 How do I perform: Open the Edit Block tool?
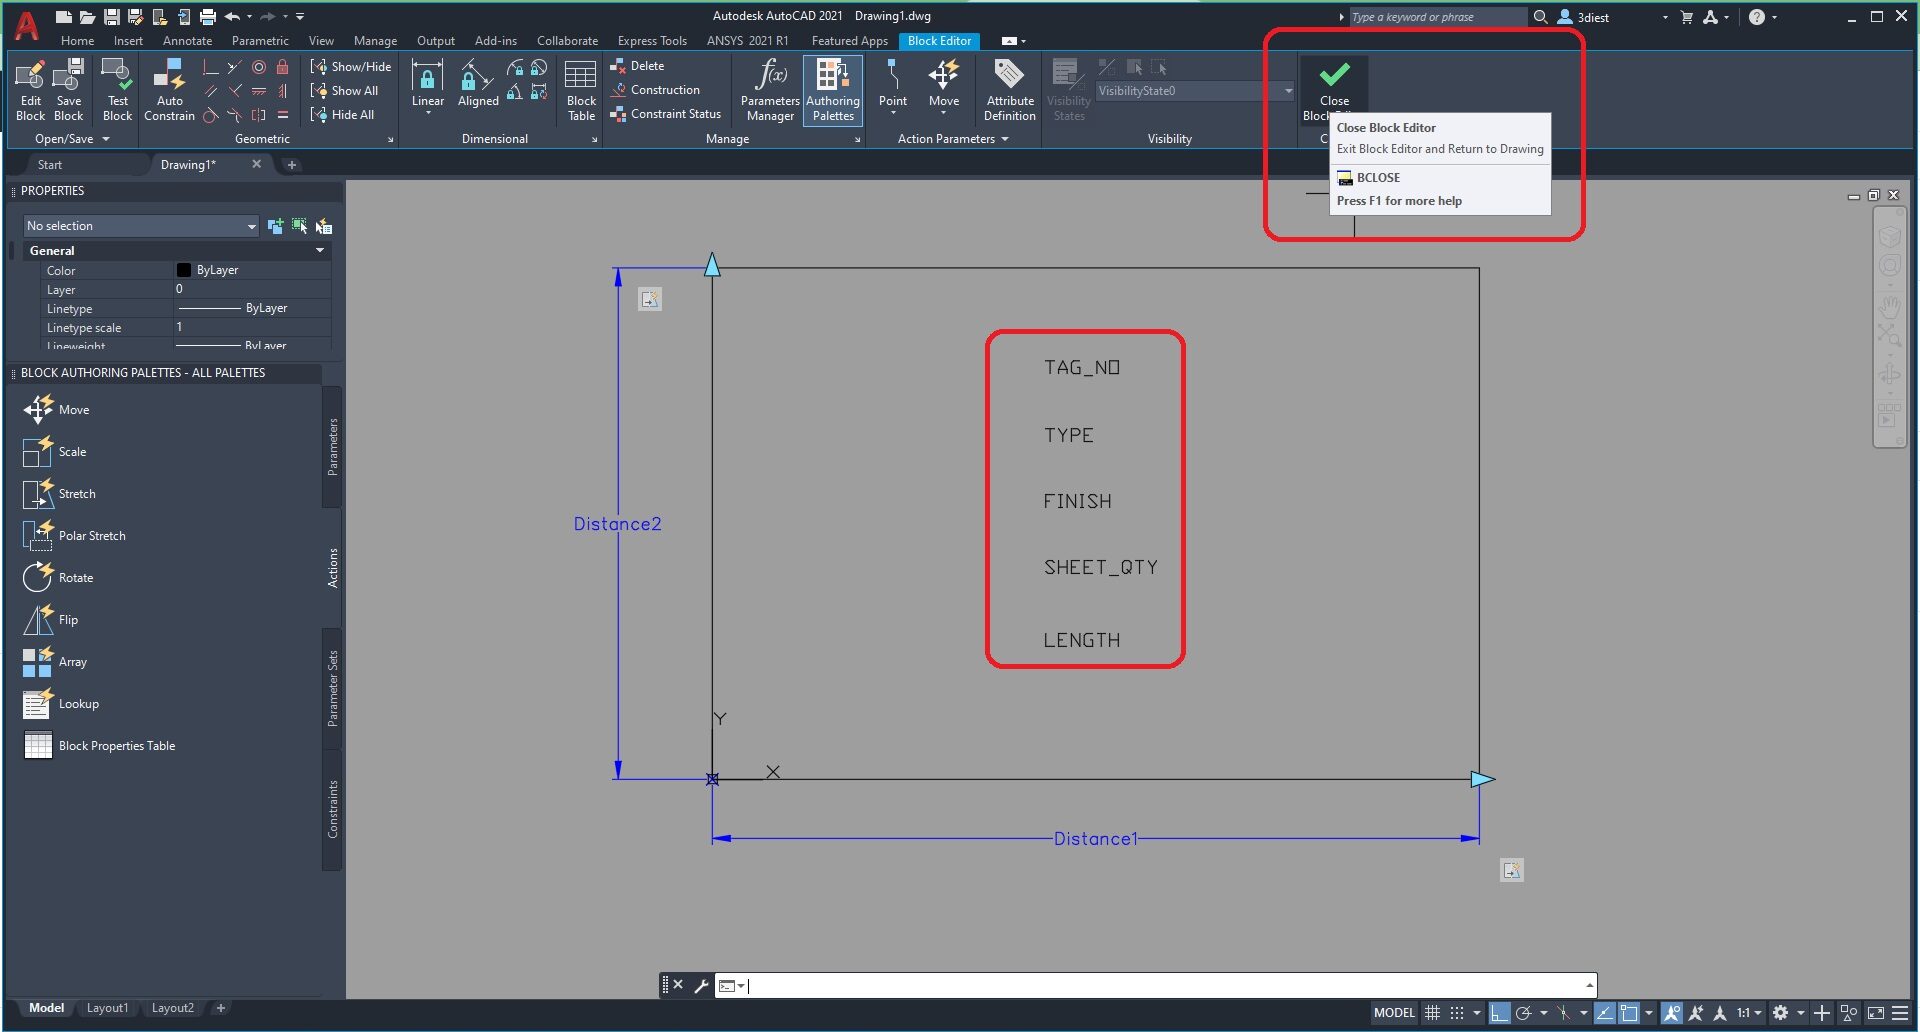(x=30, y=90)
